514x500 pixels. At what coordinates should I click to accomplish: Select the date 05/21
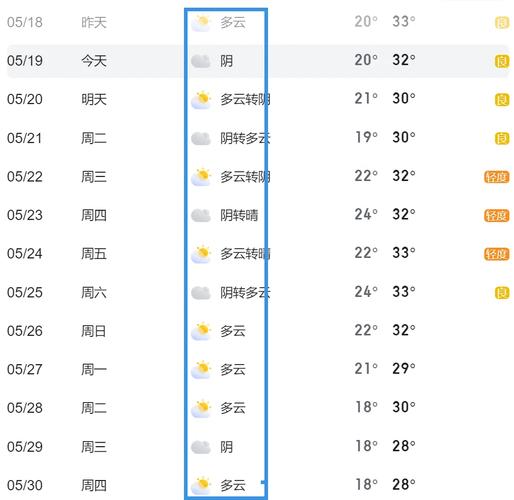(x=25, y=138)
